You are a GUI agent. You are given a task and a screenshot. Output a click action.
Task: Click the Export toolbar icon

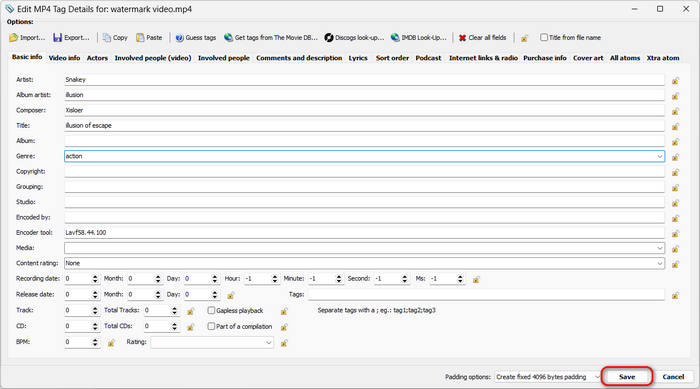click(71, 38)
